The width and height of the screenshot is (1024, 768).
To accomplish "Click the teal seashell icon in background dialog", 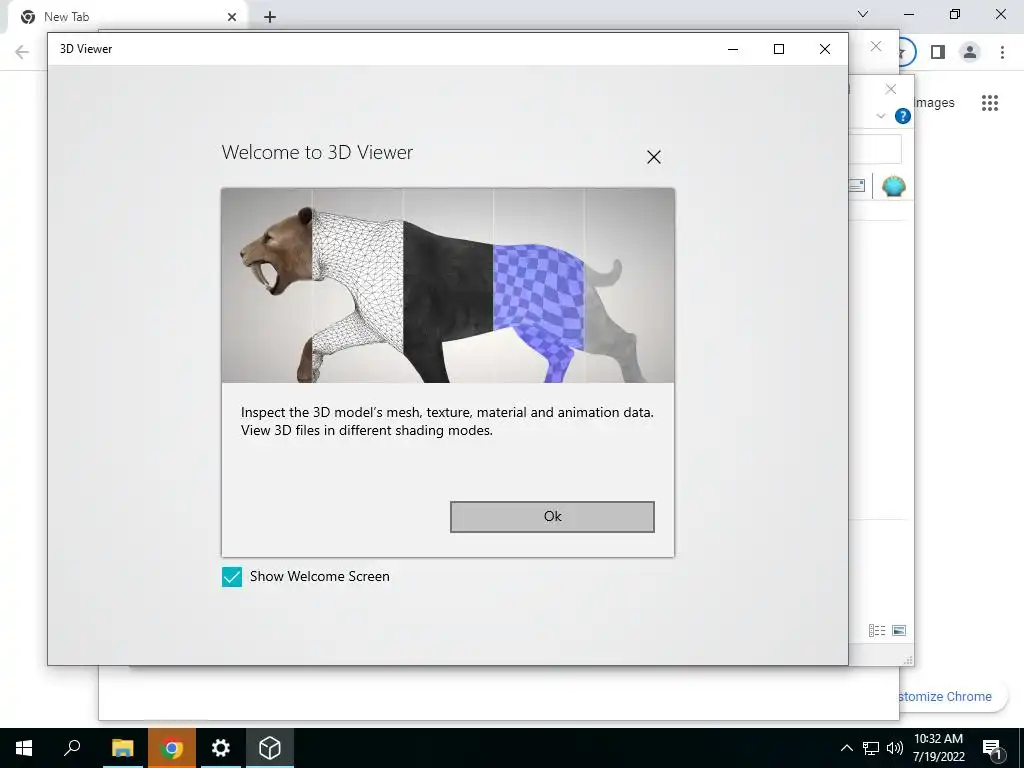I will (893, 186).
